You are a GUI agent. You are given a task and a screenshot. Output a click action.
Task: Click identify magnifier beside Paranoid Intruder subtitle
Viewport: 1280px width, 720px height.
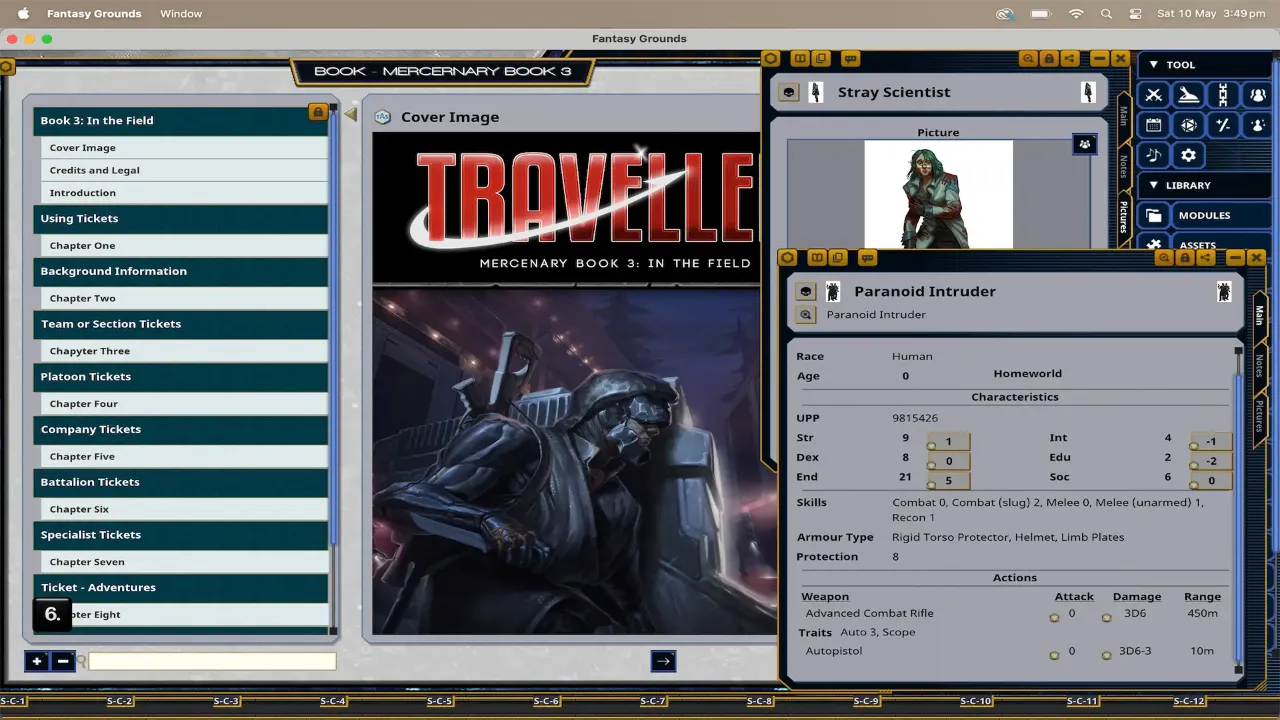805,315
